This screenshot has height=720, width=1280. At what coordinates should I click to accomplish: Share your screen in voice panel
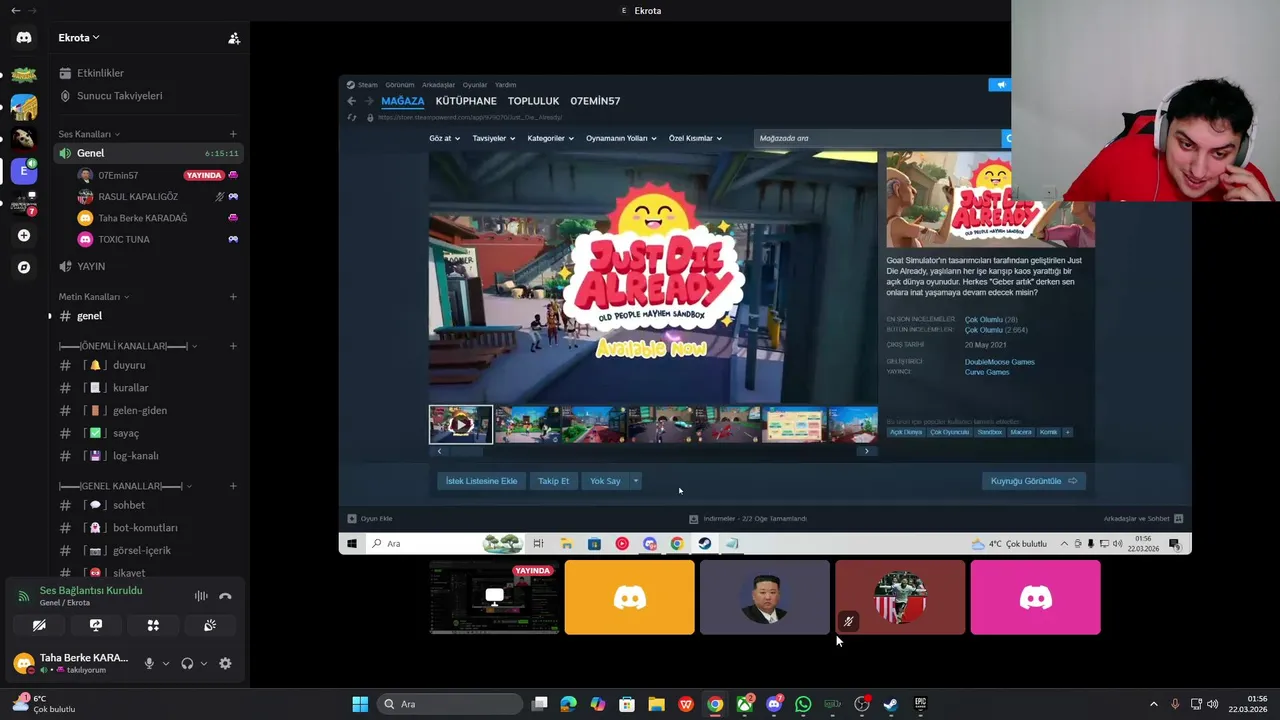point(96,625)
